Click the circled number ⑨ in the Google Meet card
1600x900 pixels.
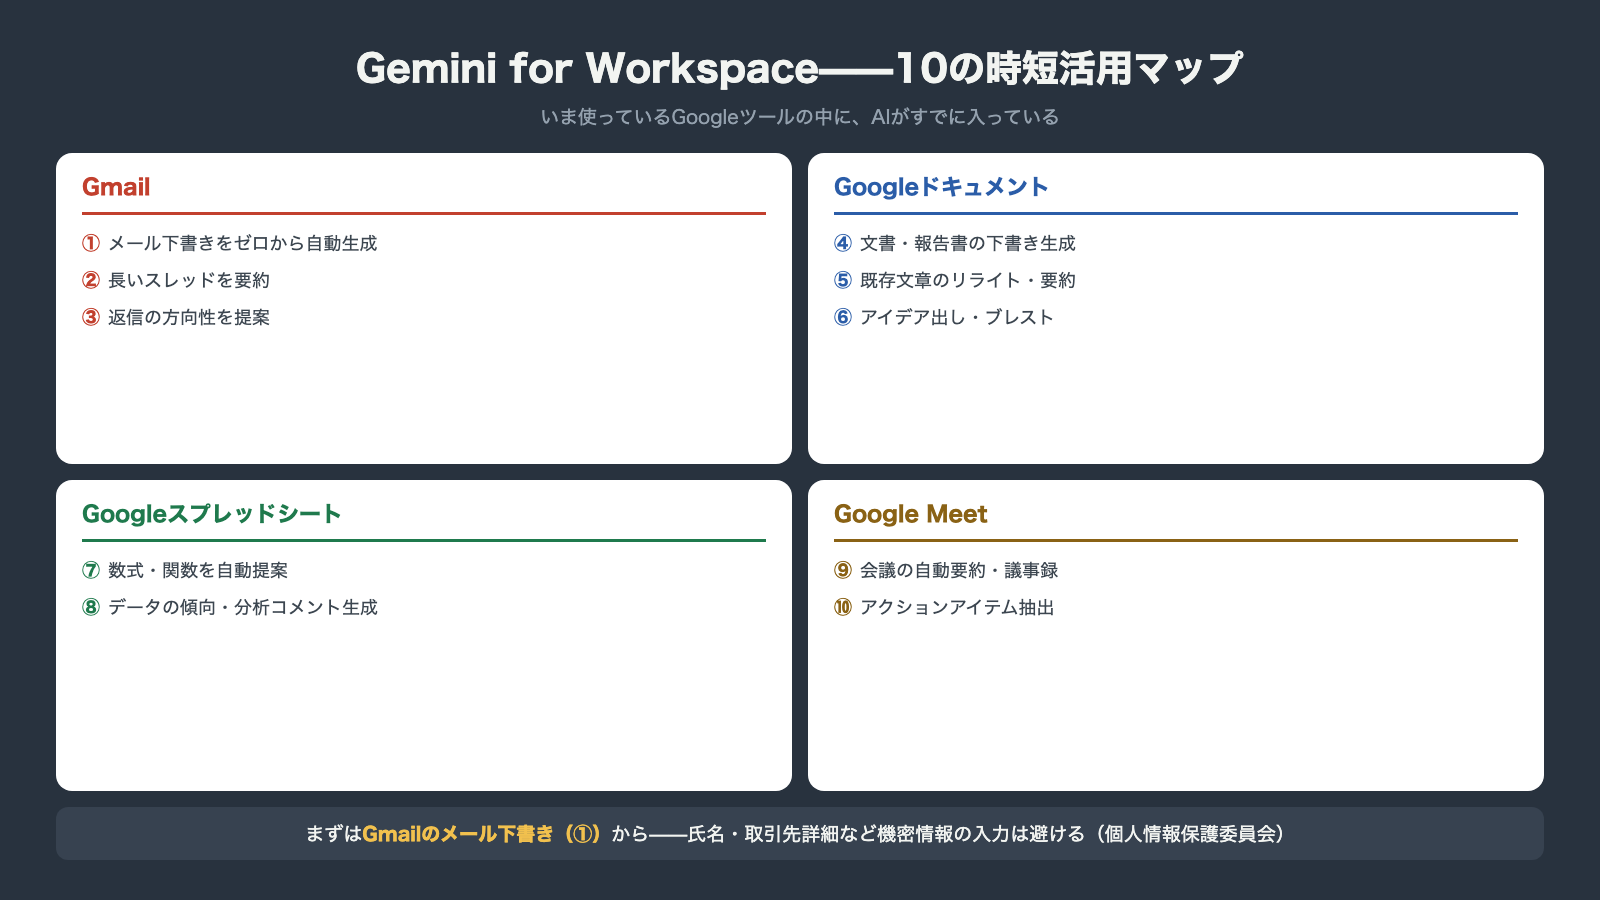843,570
